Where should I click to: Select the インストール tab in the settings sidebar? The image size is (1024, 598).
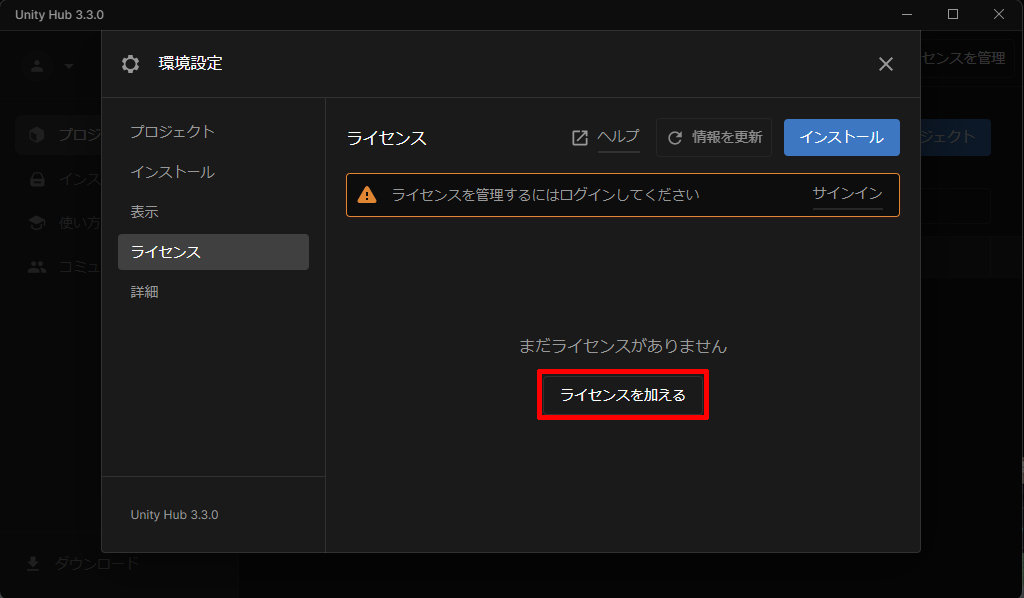pyautogui.click(x=172, y=172)
